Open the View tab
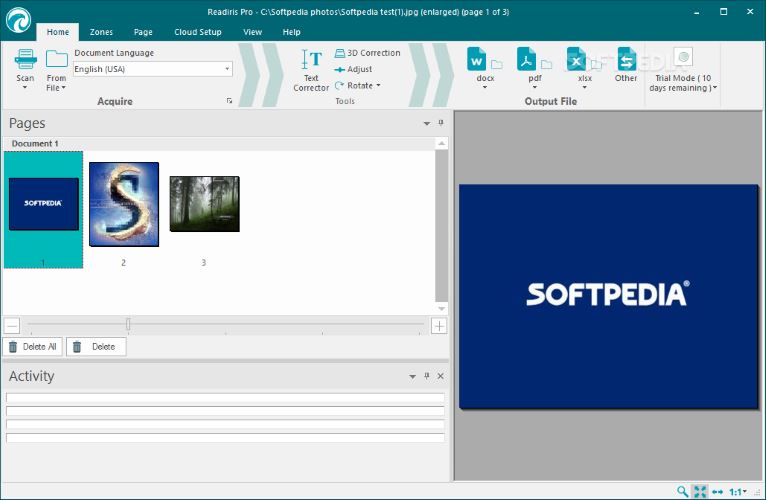The height and width of the screenshot is (500, 766). coord(253,32)
